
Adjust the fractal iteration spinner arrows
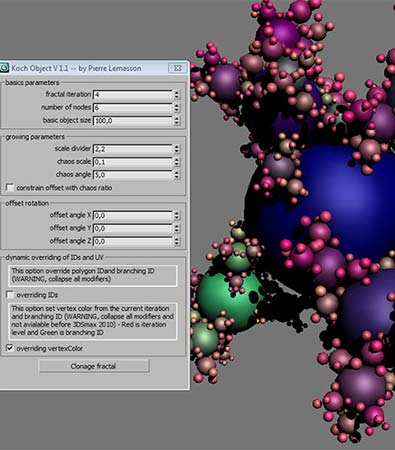[177, 95]
